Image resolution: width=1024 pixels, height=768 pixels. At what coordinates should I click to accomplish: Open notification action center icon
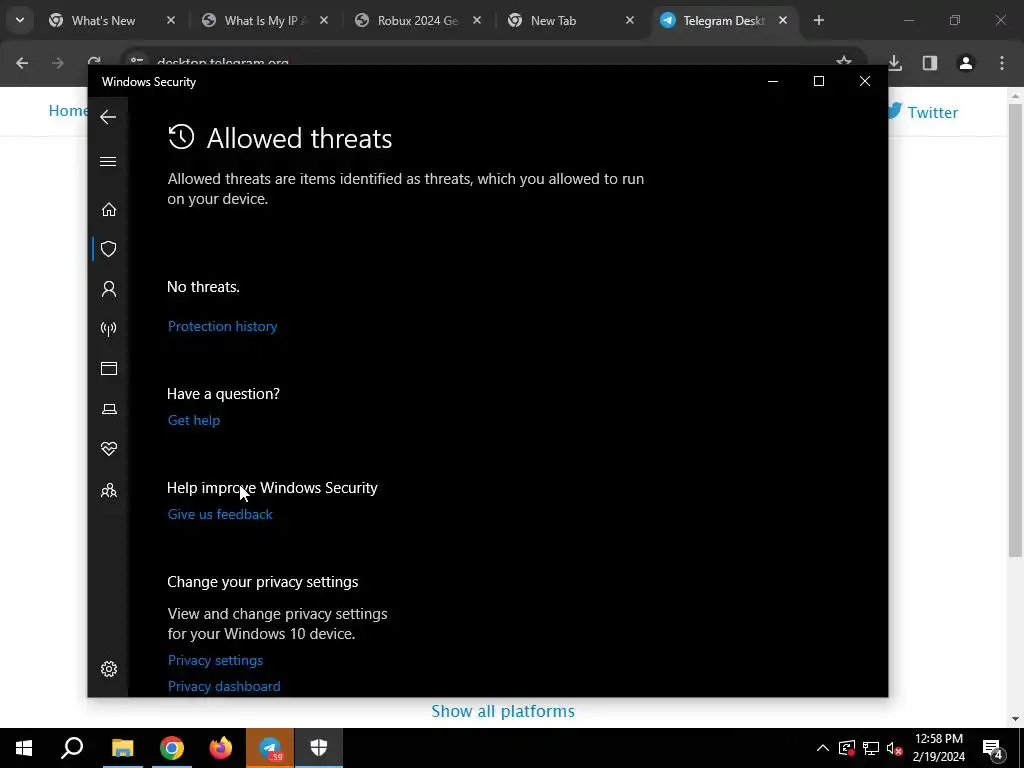[993, 748]
